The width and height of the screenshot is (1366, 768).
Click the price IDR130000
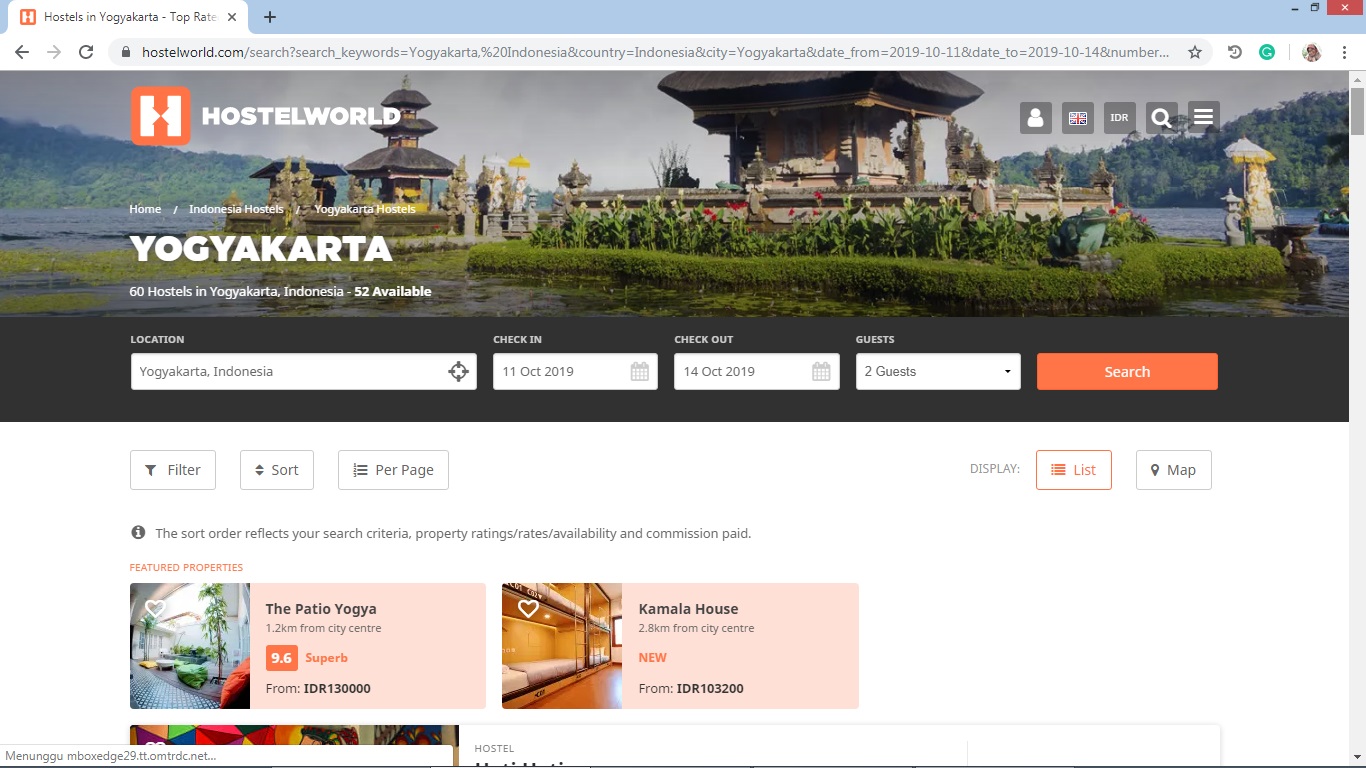click(x=337, y=689)
